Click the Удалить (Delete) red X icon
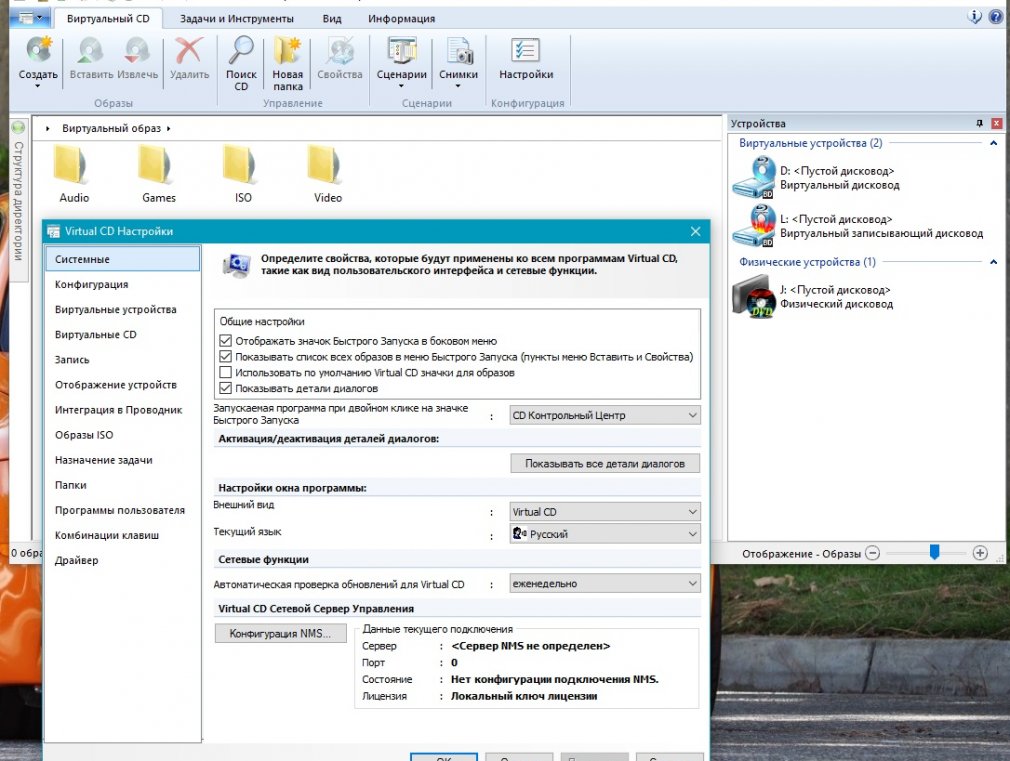1010x761 pixels. [189, 52]
